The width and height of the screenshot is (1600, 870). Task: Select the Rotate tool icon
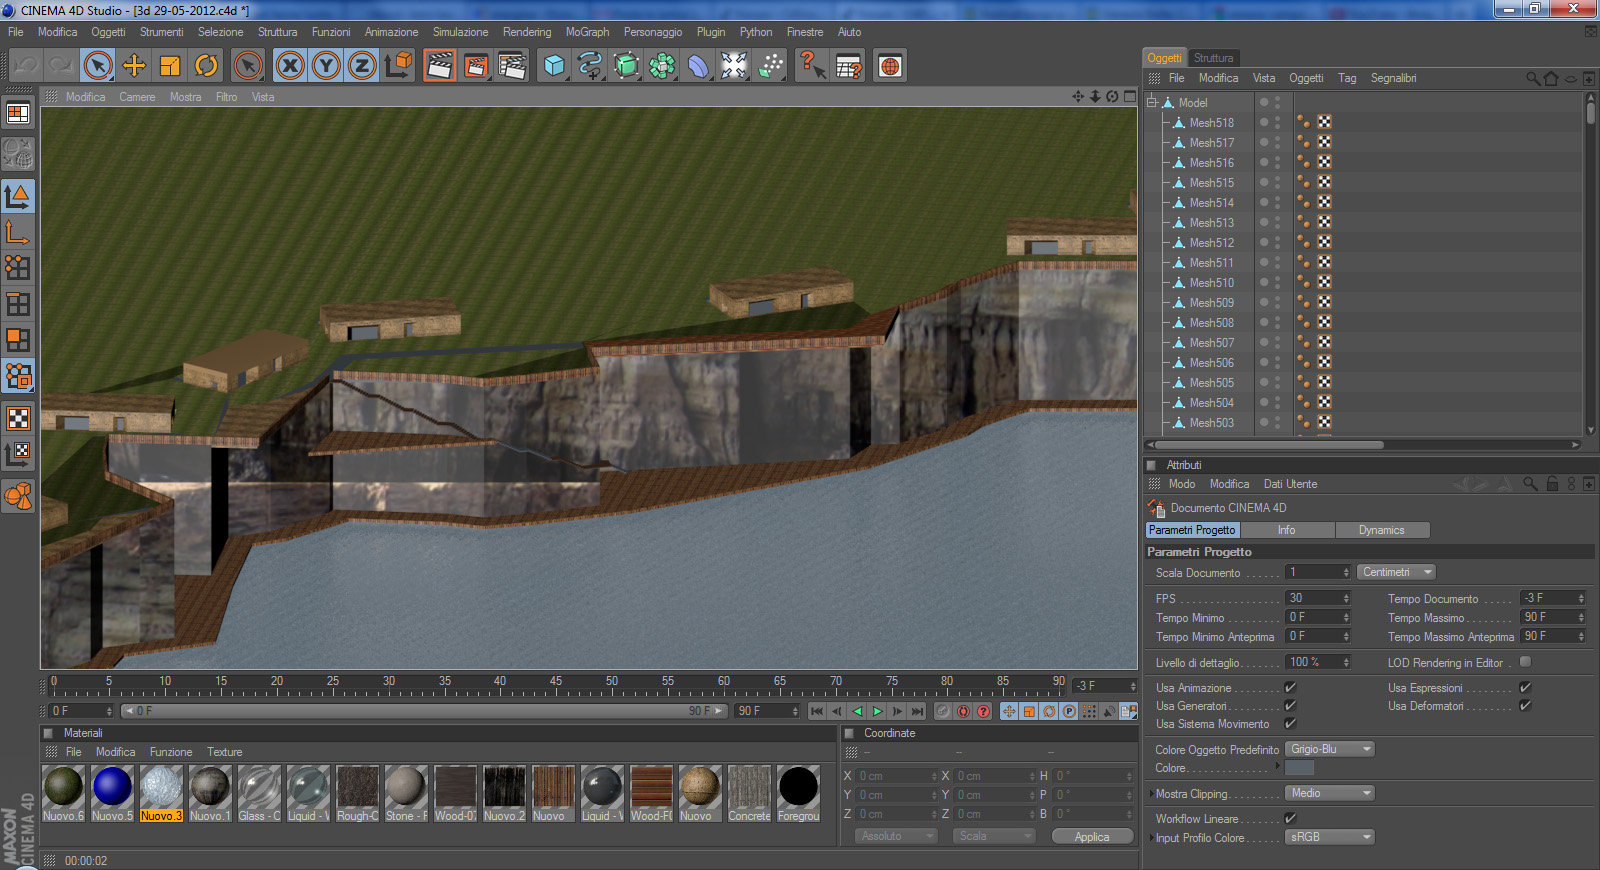coord(206,66)
